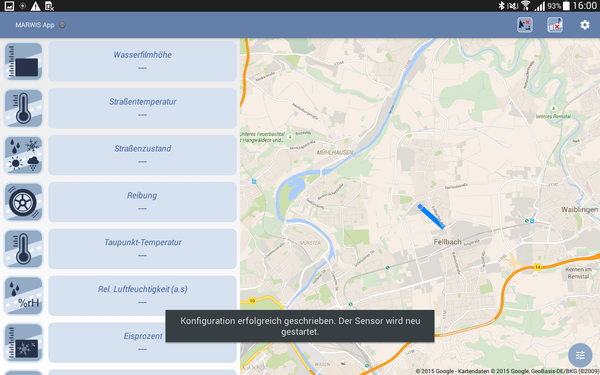Image resolution: width=600 pixels, height=375 pixels.
Task: Tap the sensor connection icon with red X
Action: 554,25
